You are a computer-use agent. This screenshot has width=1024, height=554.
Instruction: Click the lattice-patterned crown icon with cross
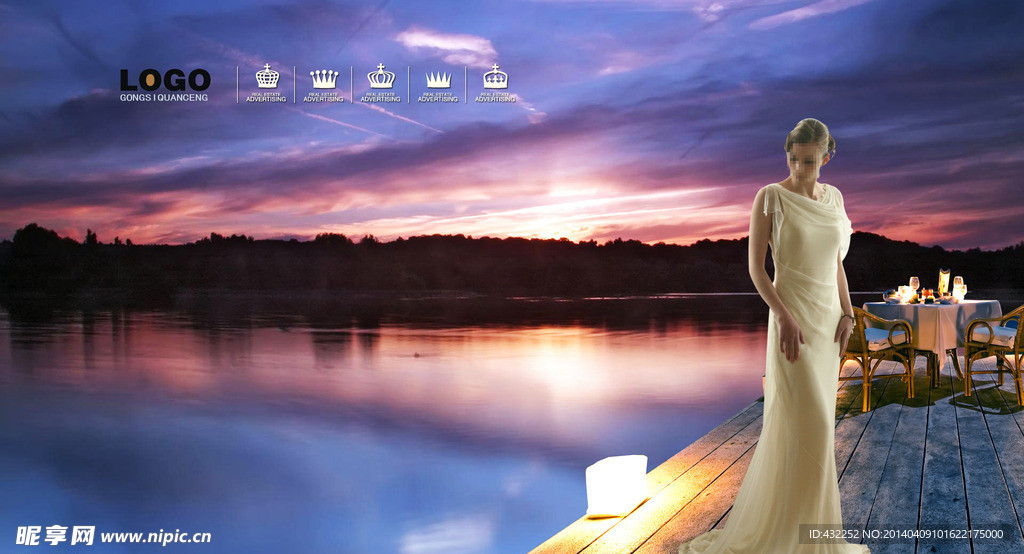click(x=267, y=76)
